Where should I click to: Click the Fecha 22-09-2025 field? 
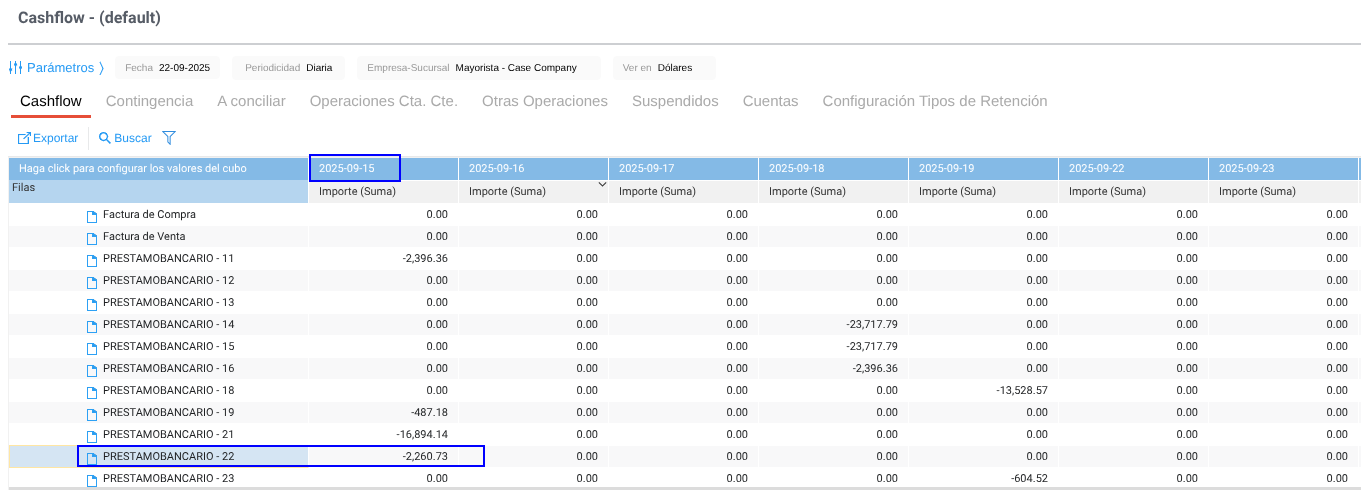click(x=168, y=68)
